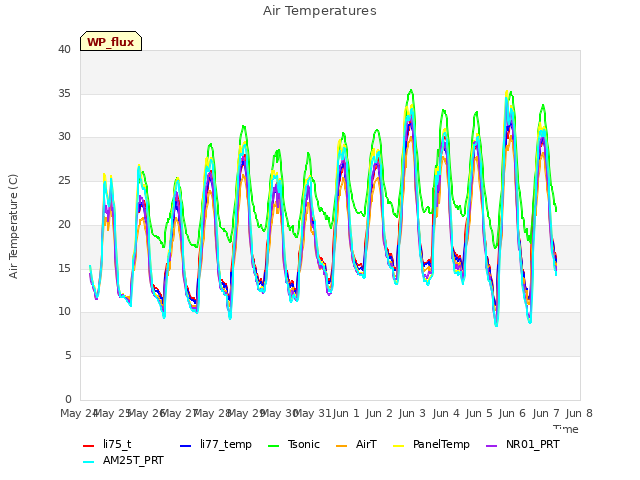The height and width of the screenshot is (480, 640).
Task: Click the y-axis tick label 30
Action: (x=64, y=137)
